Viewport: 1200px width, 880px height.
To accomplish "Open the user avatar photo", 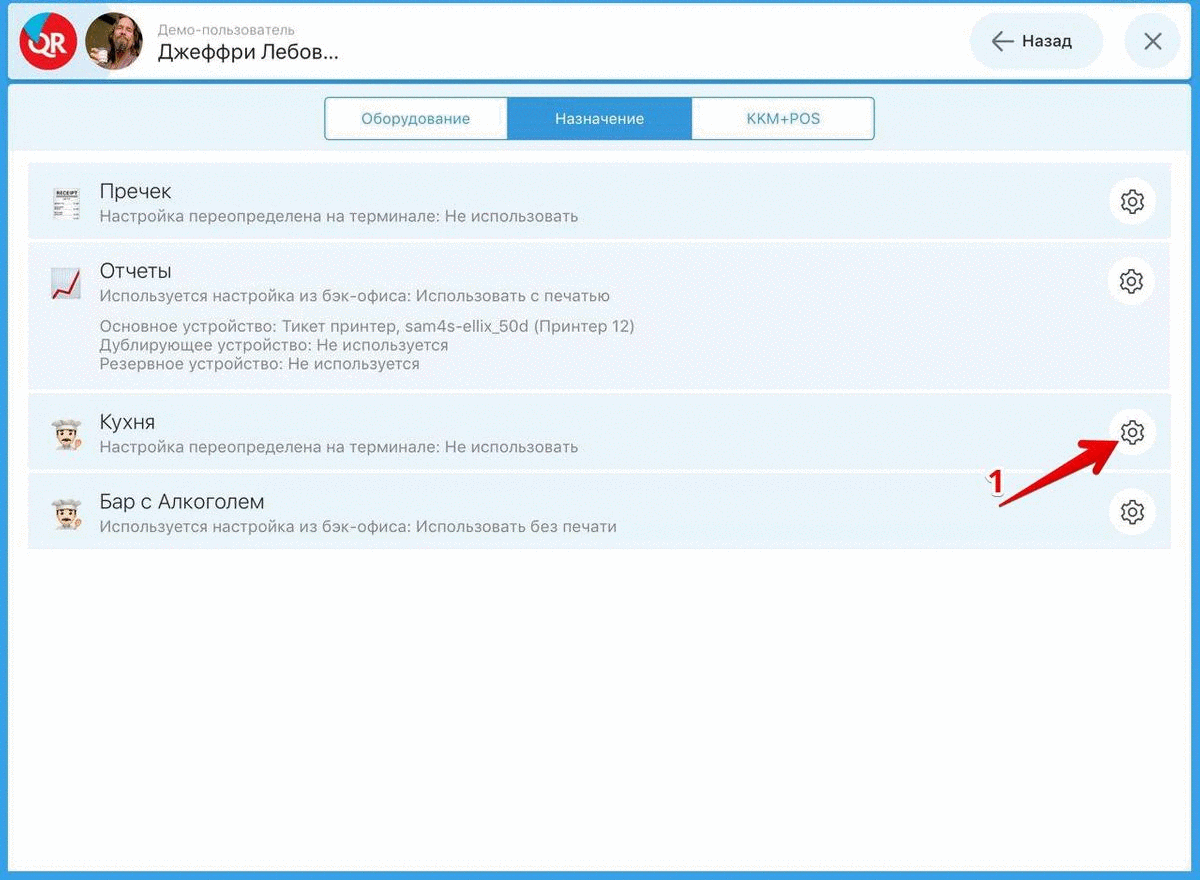I will point(113,42).
